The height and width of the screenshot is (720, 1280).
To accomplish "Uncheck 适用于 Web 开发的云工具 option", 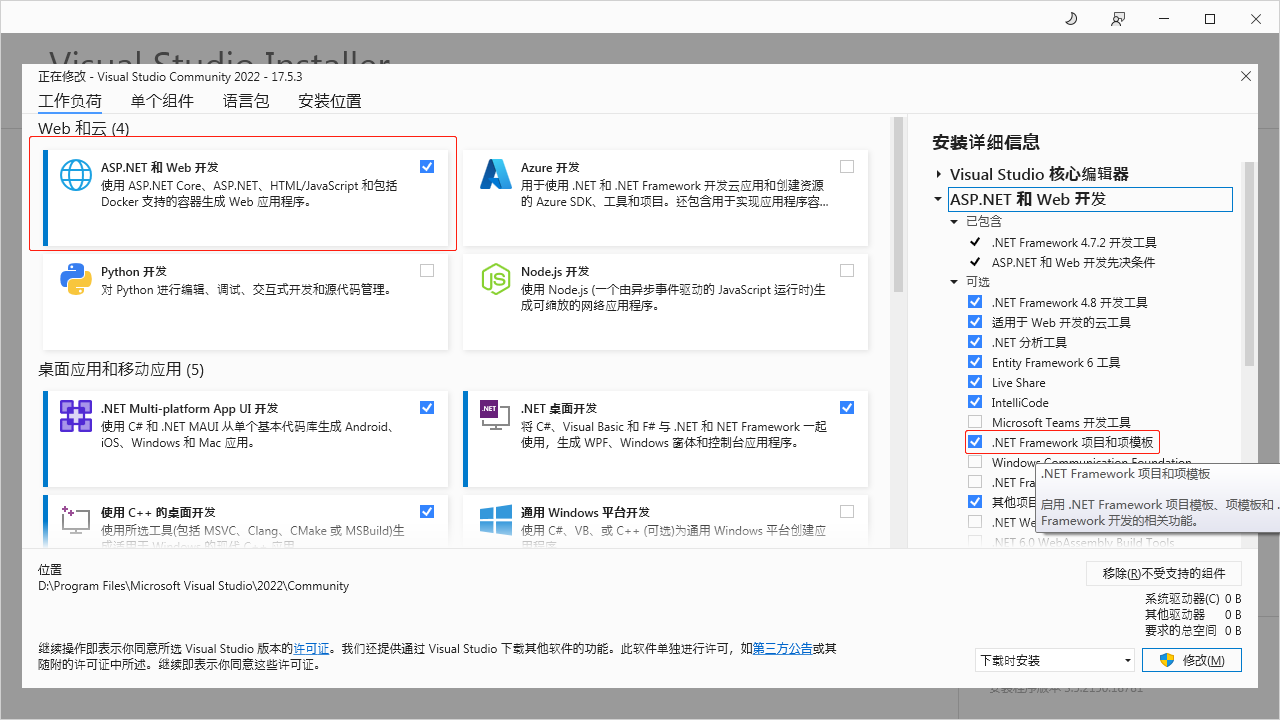I will [975, 322].
